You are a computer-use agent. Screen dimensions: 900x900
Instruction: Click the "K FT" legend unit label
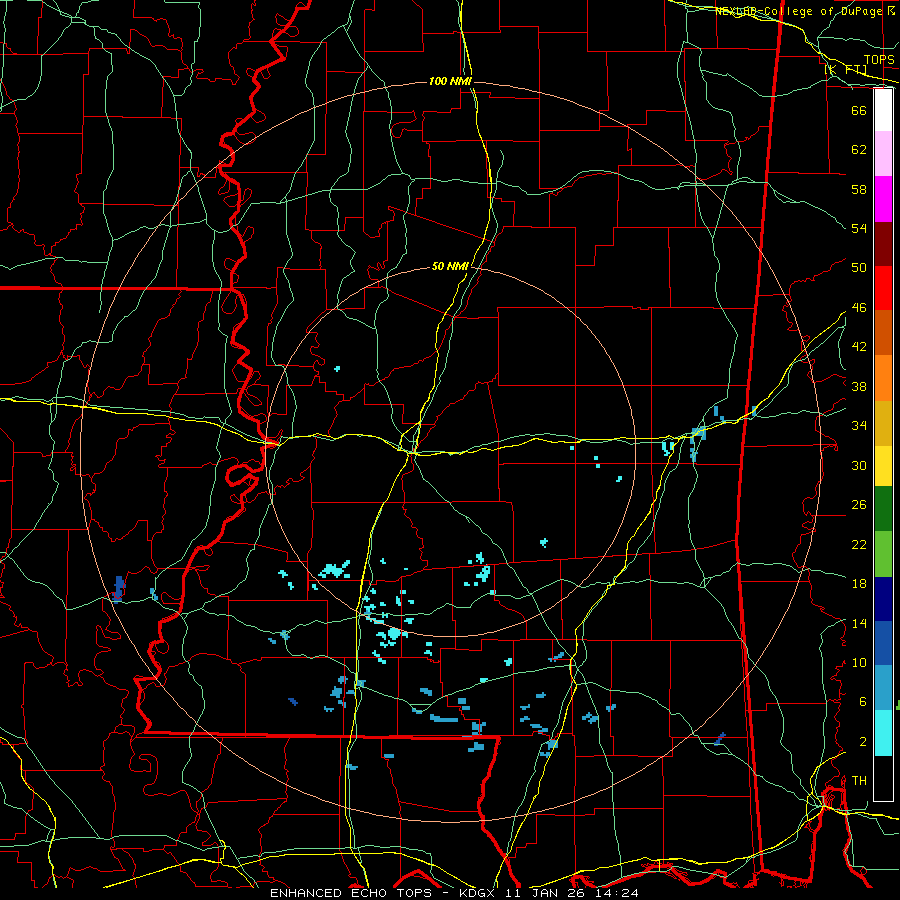point(845,69)
